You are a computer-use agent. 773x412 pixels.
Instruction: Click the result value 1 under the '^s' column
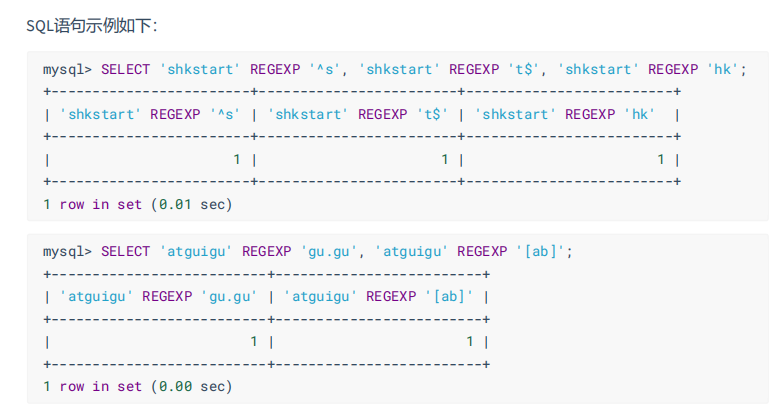(237, 159)
